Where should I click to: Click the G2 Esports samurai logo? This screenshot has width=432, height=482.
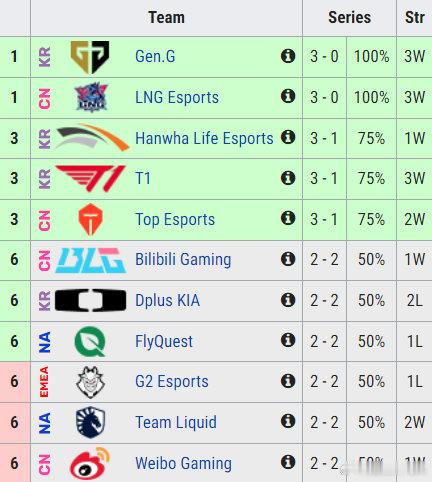click(x=90, y=382)
